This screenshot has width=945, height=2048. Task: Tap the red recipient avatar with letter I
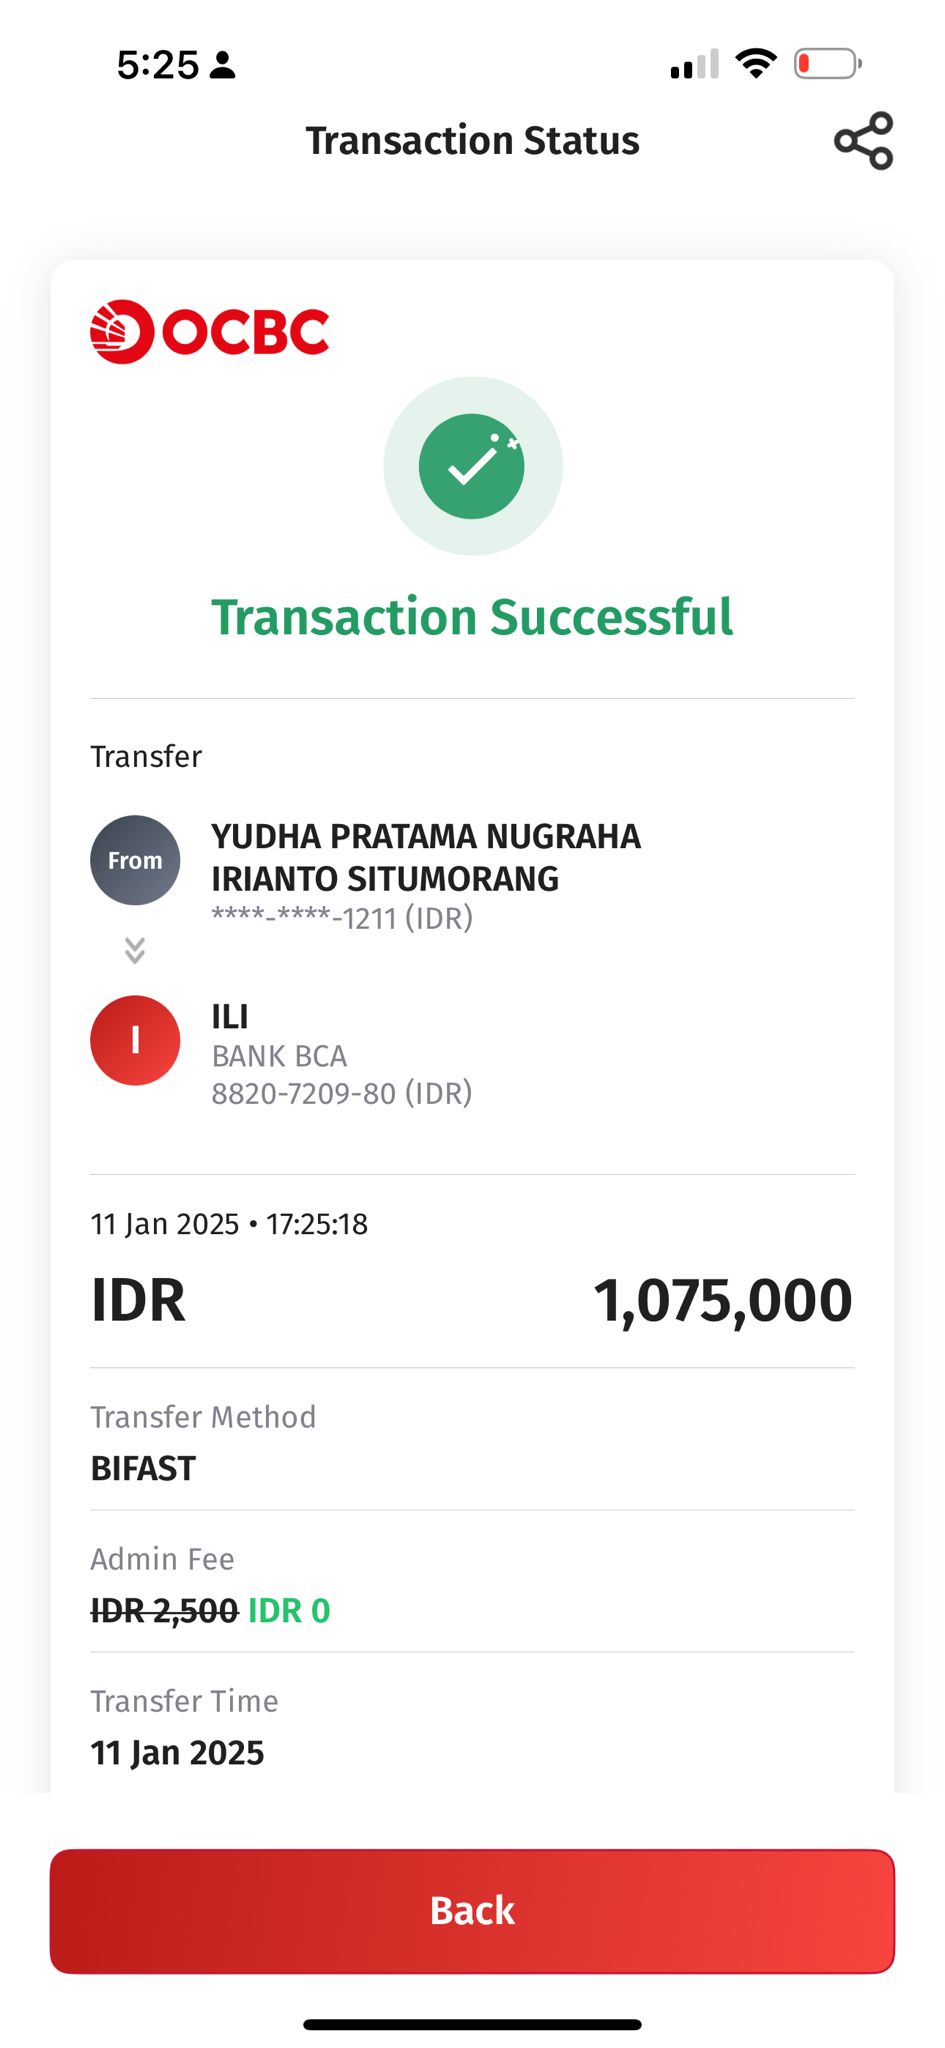(x=135, y=1040)
